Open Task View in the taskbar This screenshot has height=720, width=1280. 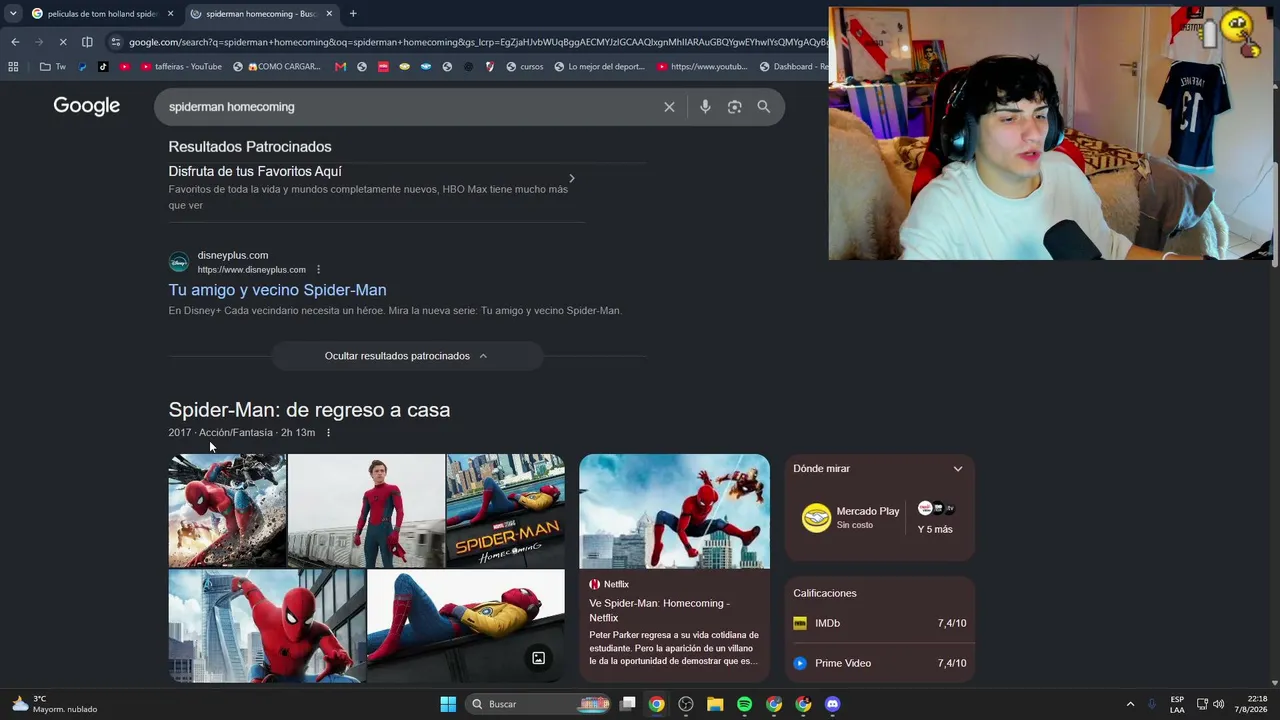coord(628,704)
